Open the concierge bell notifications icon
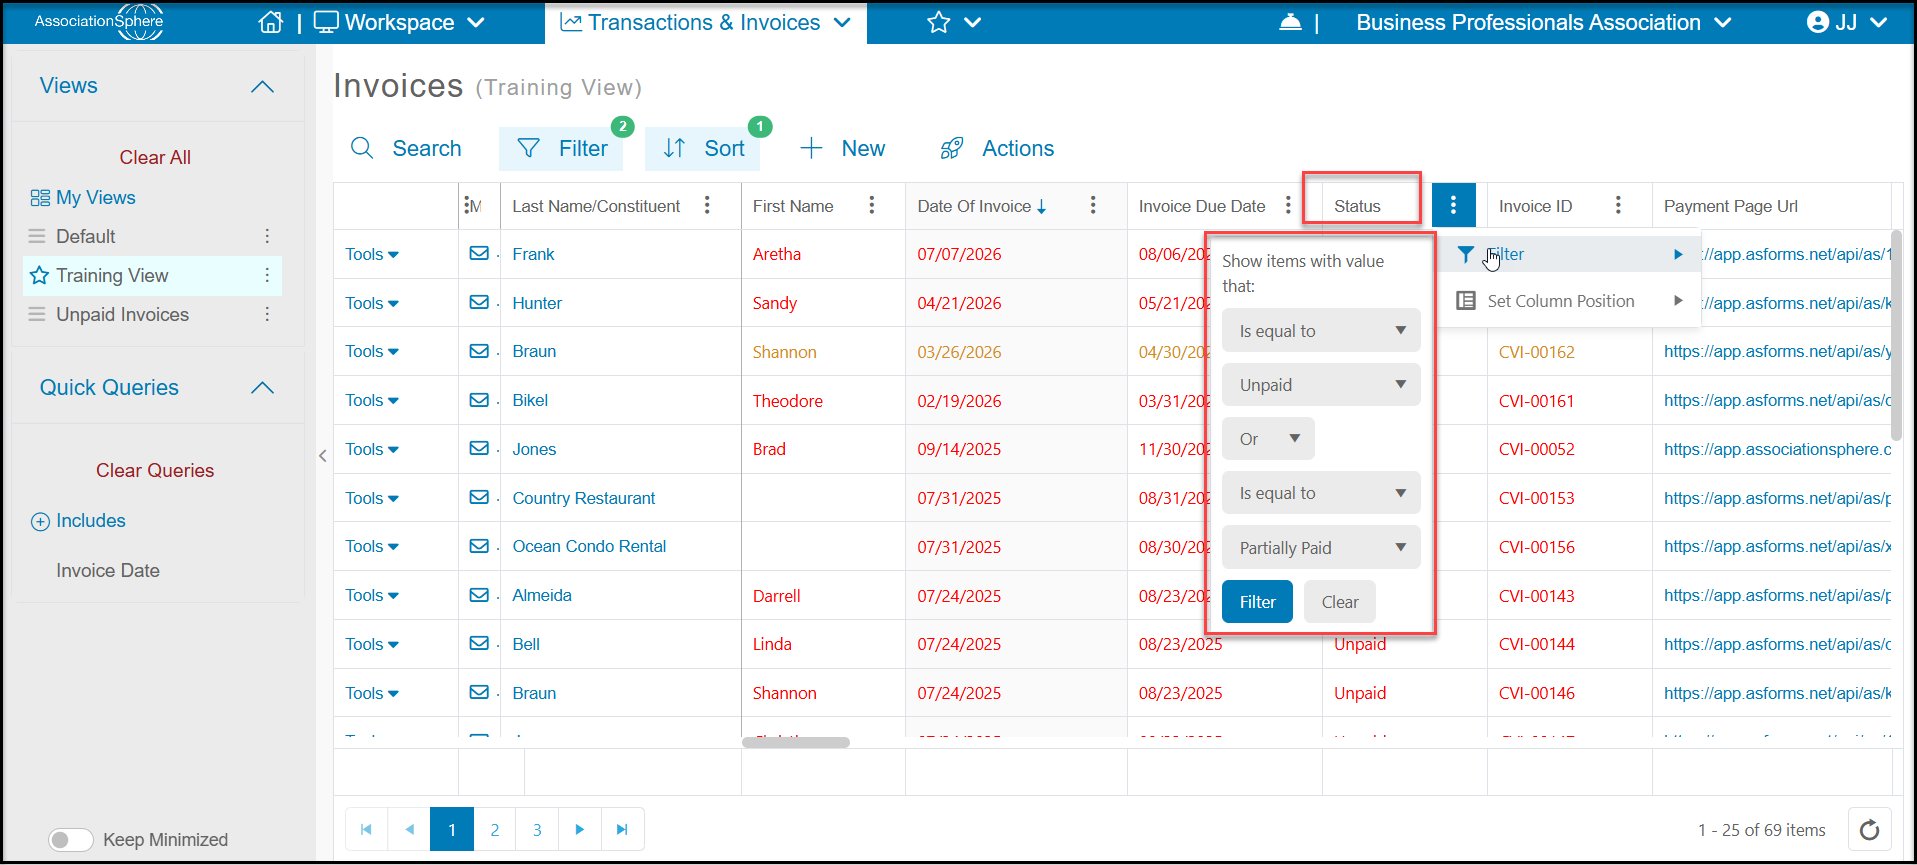Screen dimensions: 1917x865 pyautogui.click(x=1290, y=22)
